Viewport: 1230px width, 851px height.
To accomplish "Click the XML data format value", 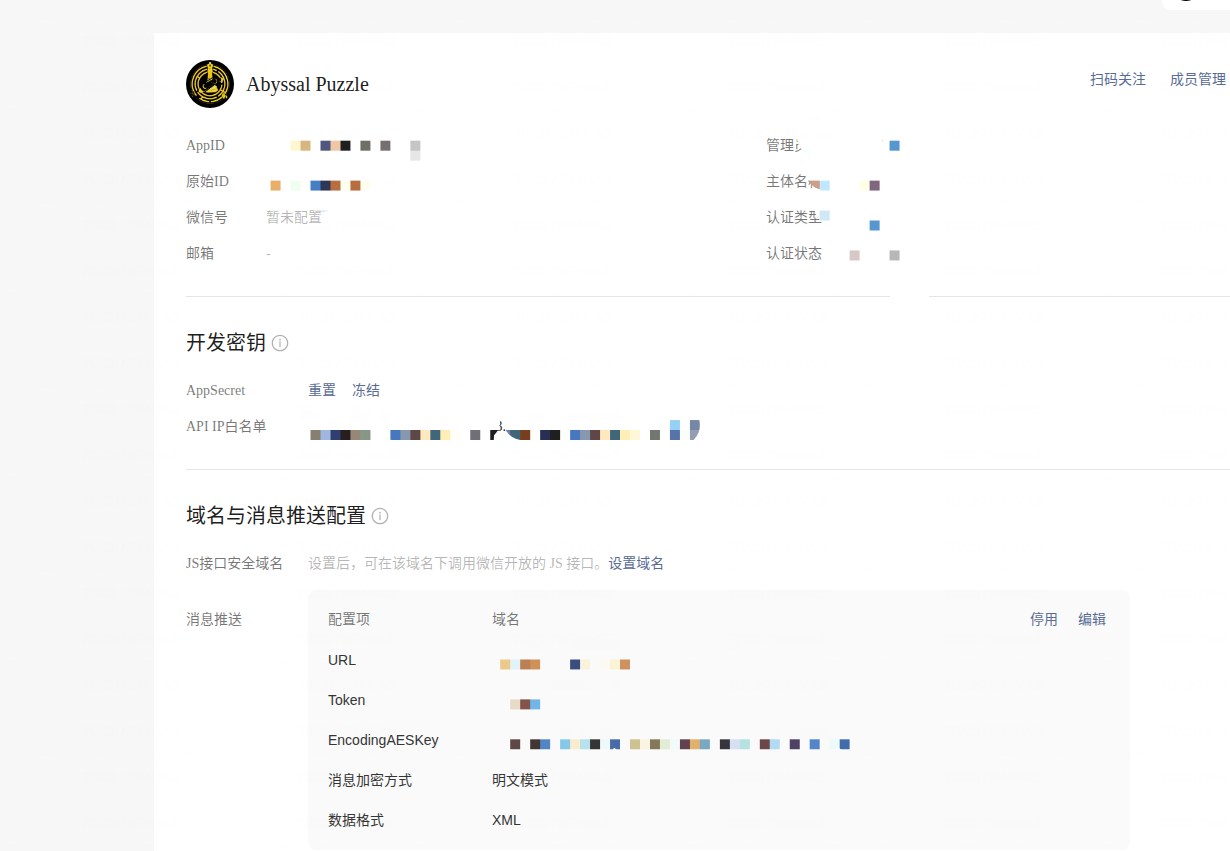I will click(506, 821).
